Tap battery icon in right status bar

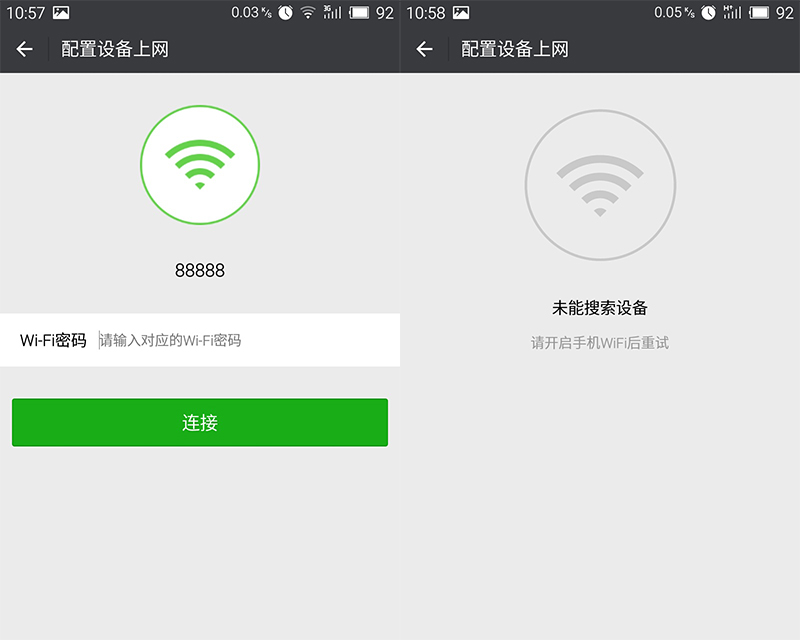pos(759,13)
